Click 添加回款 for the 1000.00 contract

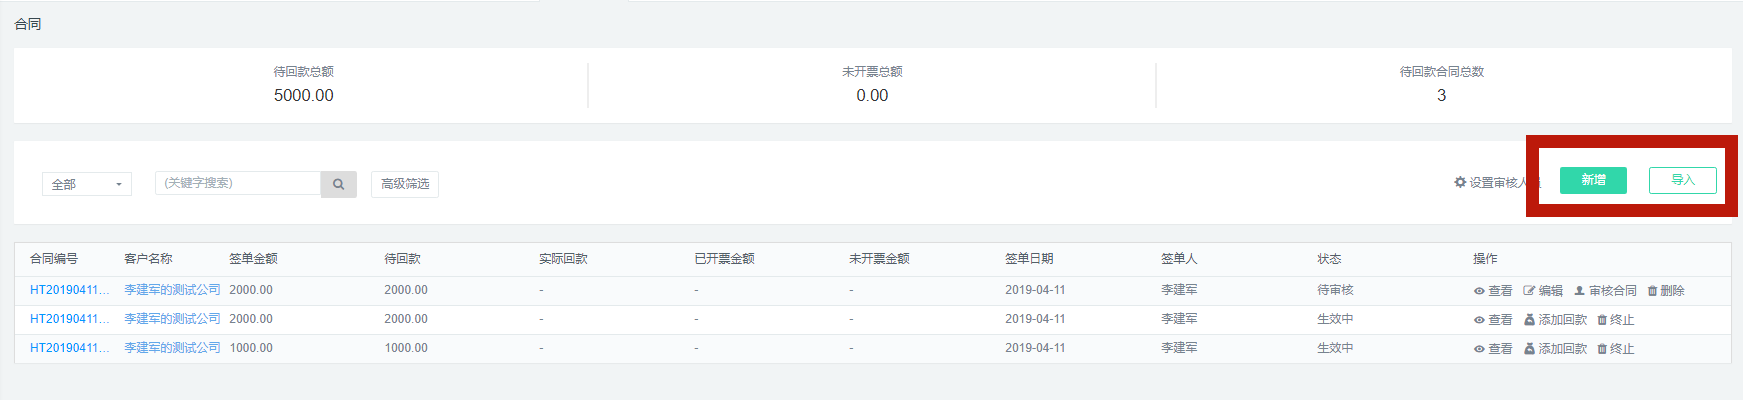tap(1555, 349)
